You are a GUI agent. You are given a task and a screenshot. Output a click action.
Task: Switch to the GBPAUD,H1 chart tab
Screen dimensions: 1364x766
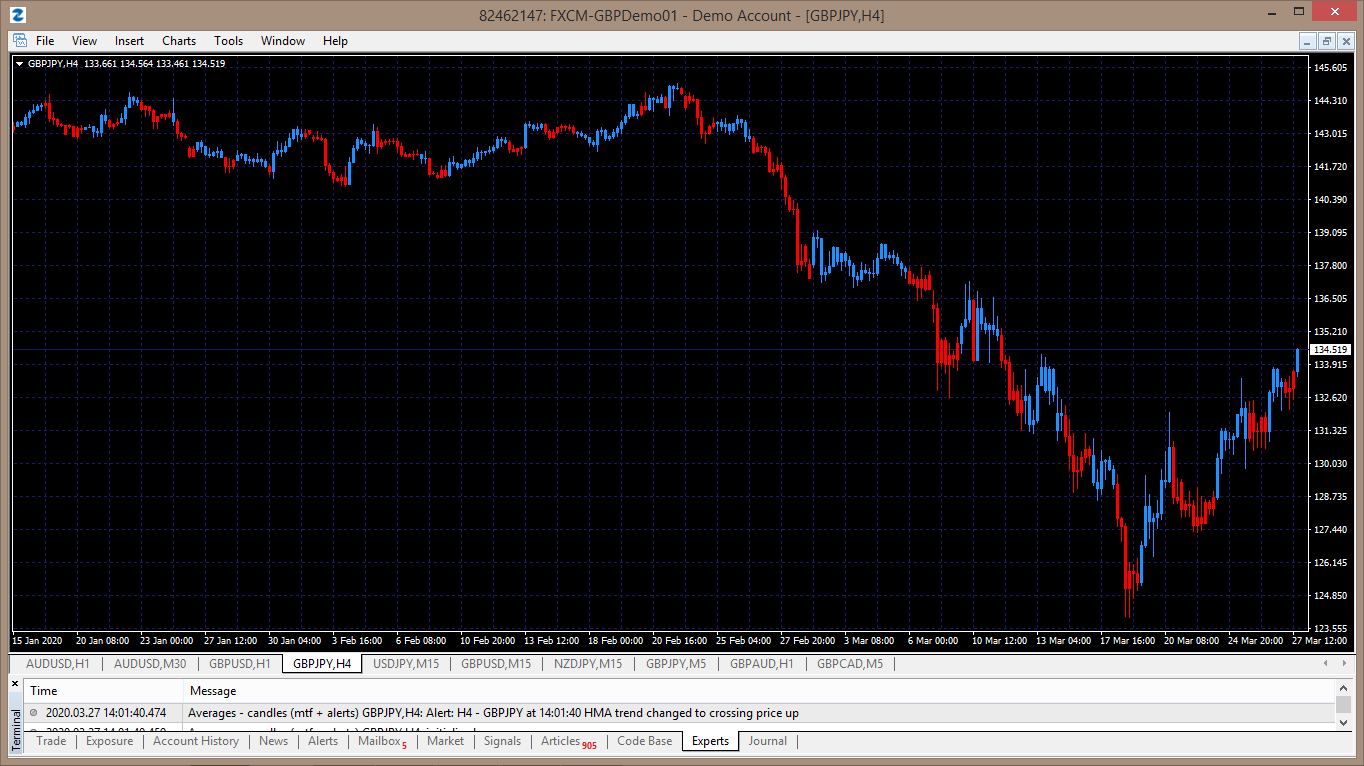coord(762,663)
